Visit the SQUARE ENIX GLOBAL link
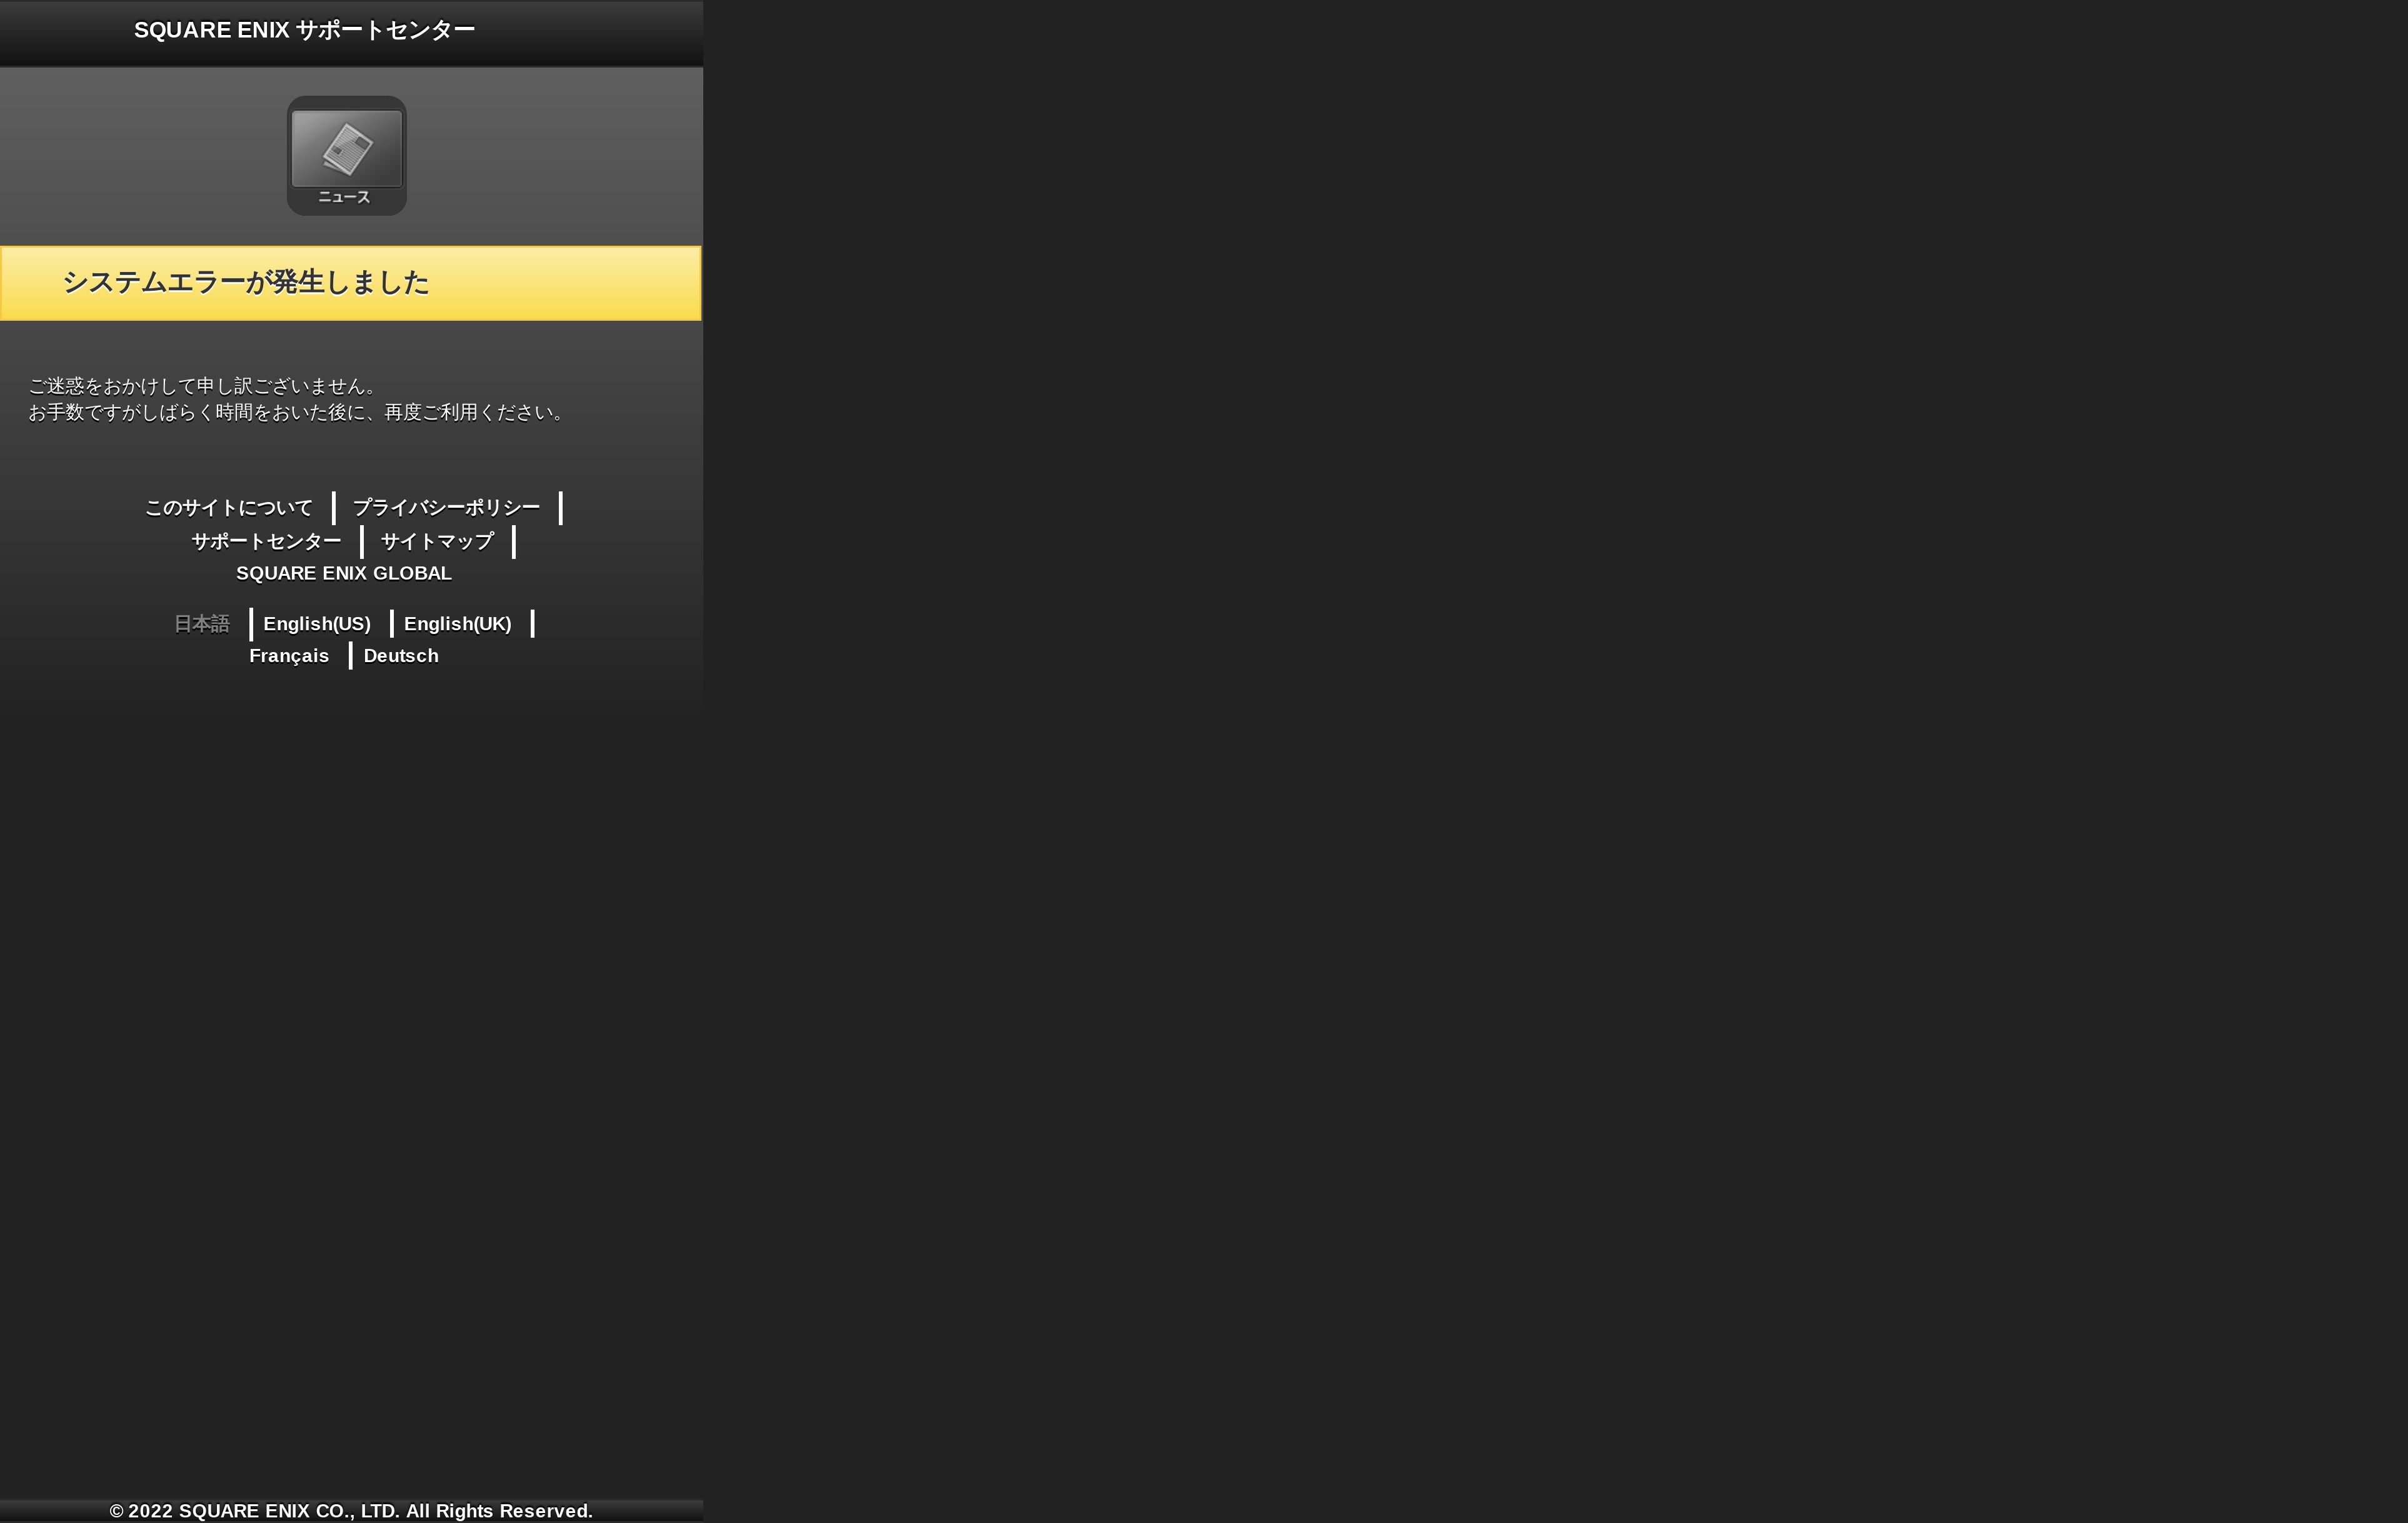The height and width of the screenshot is (1523, 2408). coord(344,574)
